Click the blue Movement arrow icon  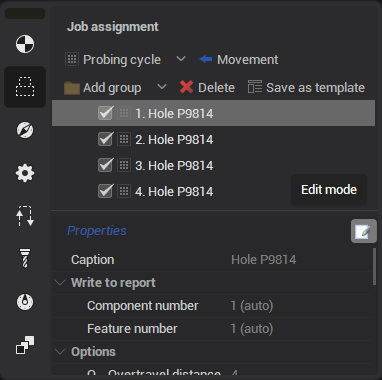206,60
